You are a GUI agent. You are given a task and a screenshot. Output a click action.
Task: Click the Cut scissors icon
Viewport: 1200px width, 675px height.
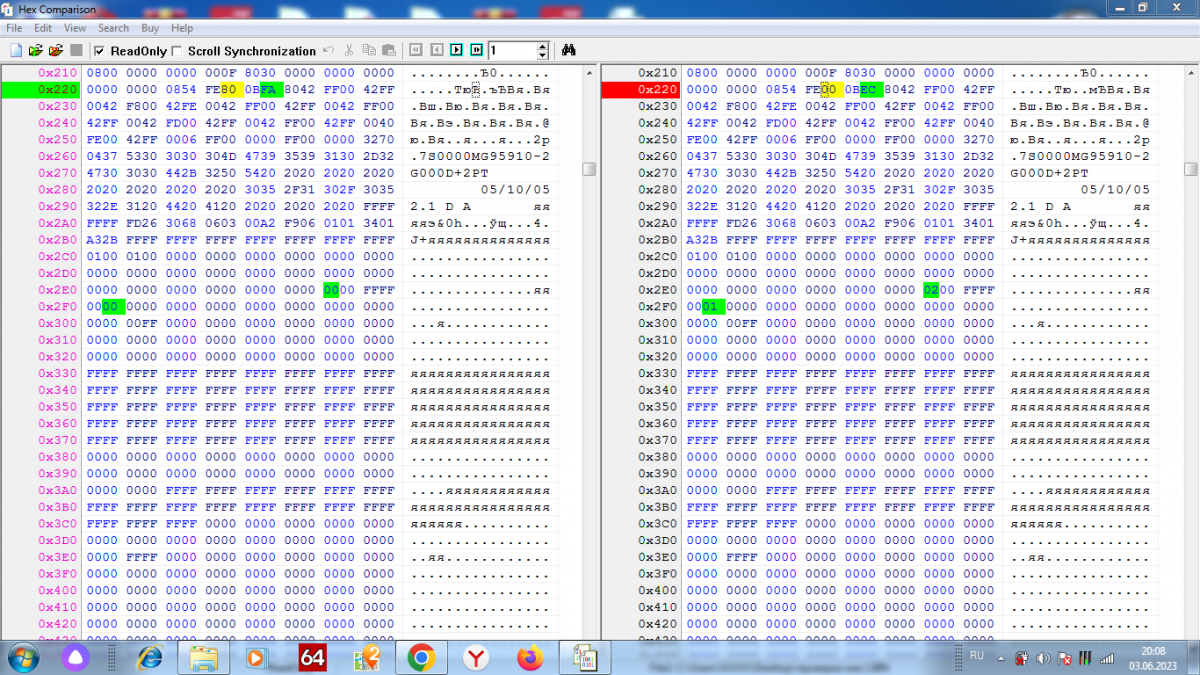[x=349, y=50]
